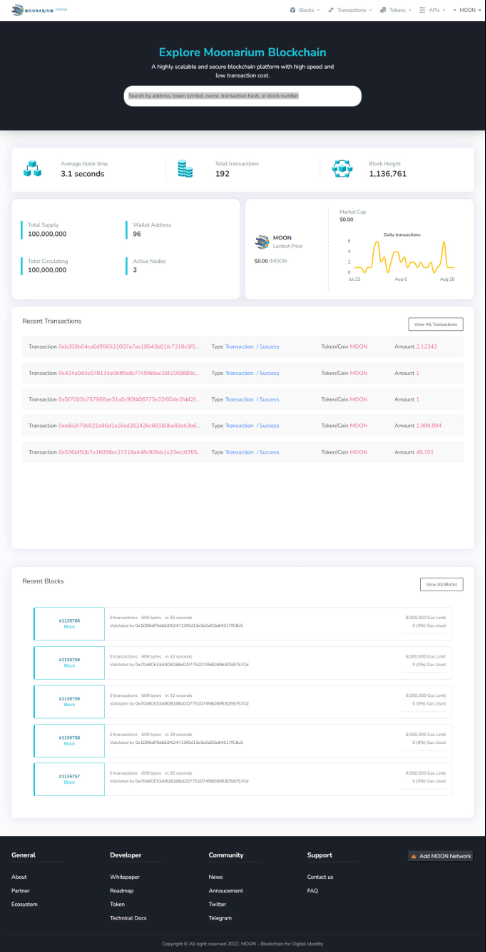Open the Ecosystem footer link
Screen dimensions: 486x952
(x=23, y=904)
